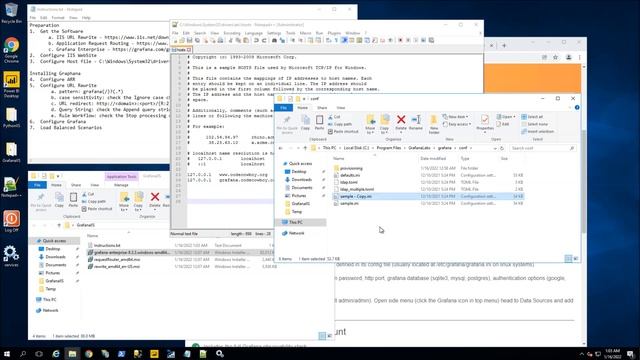Click Print icon in Notepad++ toolbar
Viewport: 640px width, 360px height.
coord(220,40)
